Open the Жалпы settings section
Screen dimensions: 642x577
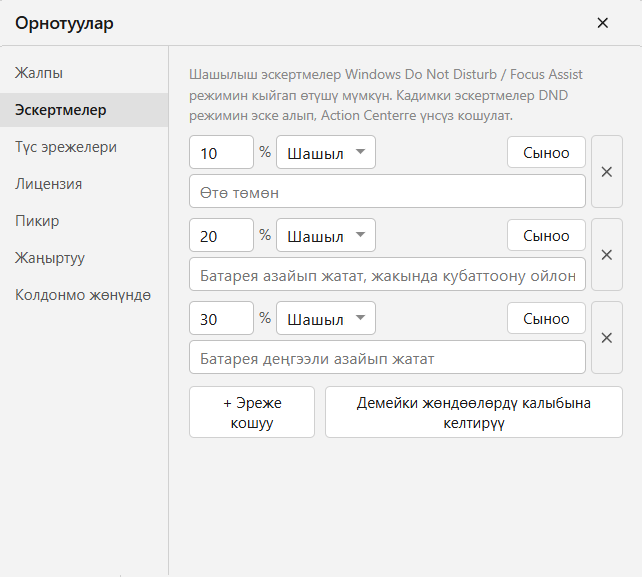pyautogui.click(x=84, y=73)
